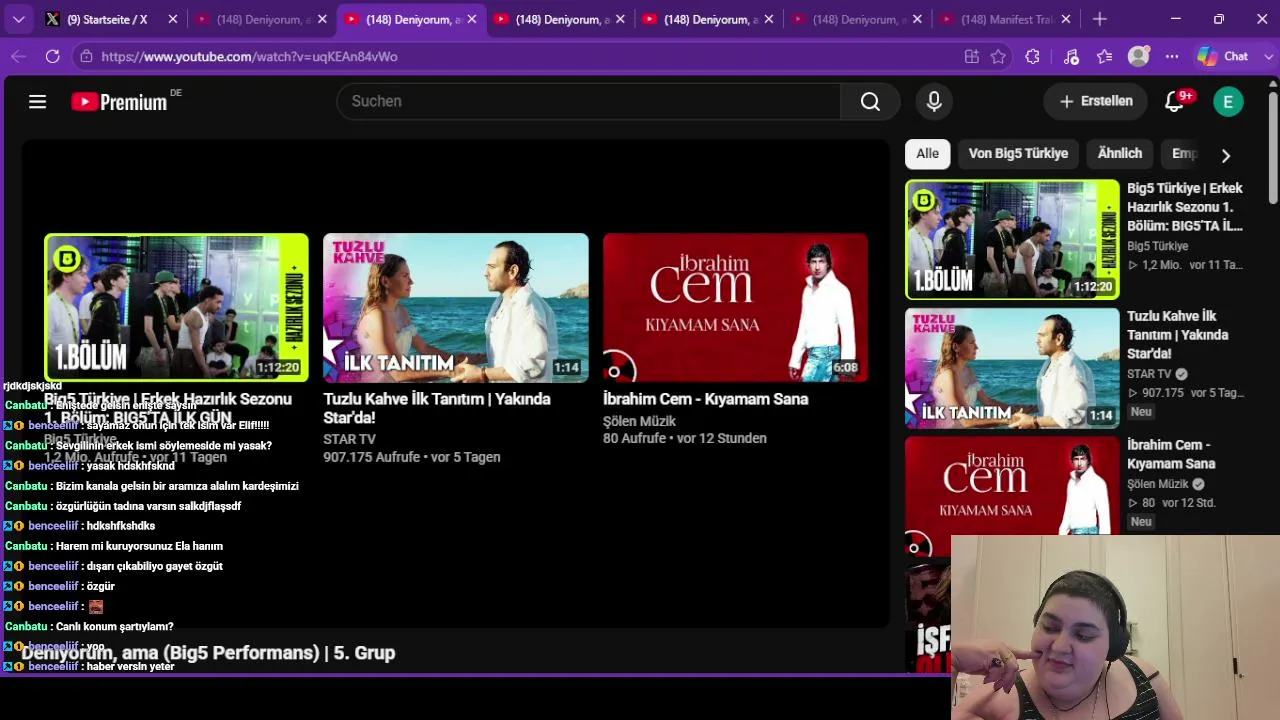
Task: Open the favorites list toolbar icon
Action: click(x=1104, y=57)
